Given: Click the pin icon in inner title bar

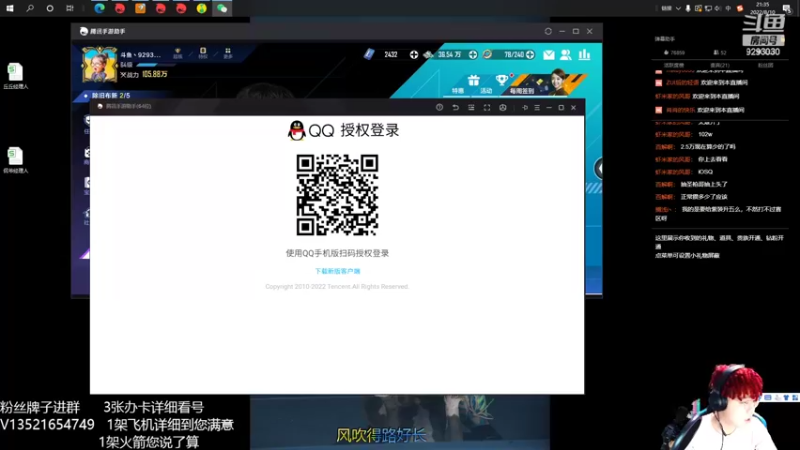Looking at the screenshot, I should click(524, 108).
